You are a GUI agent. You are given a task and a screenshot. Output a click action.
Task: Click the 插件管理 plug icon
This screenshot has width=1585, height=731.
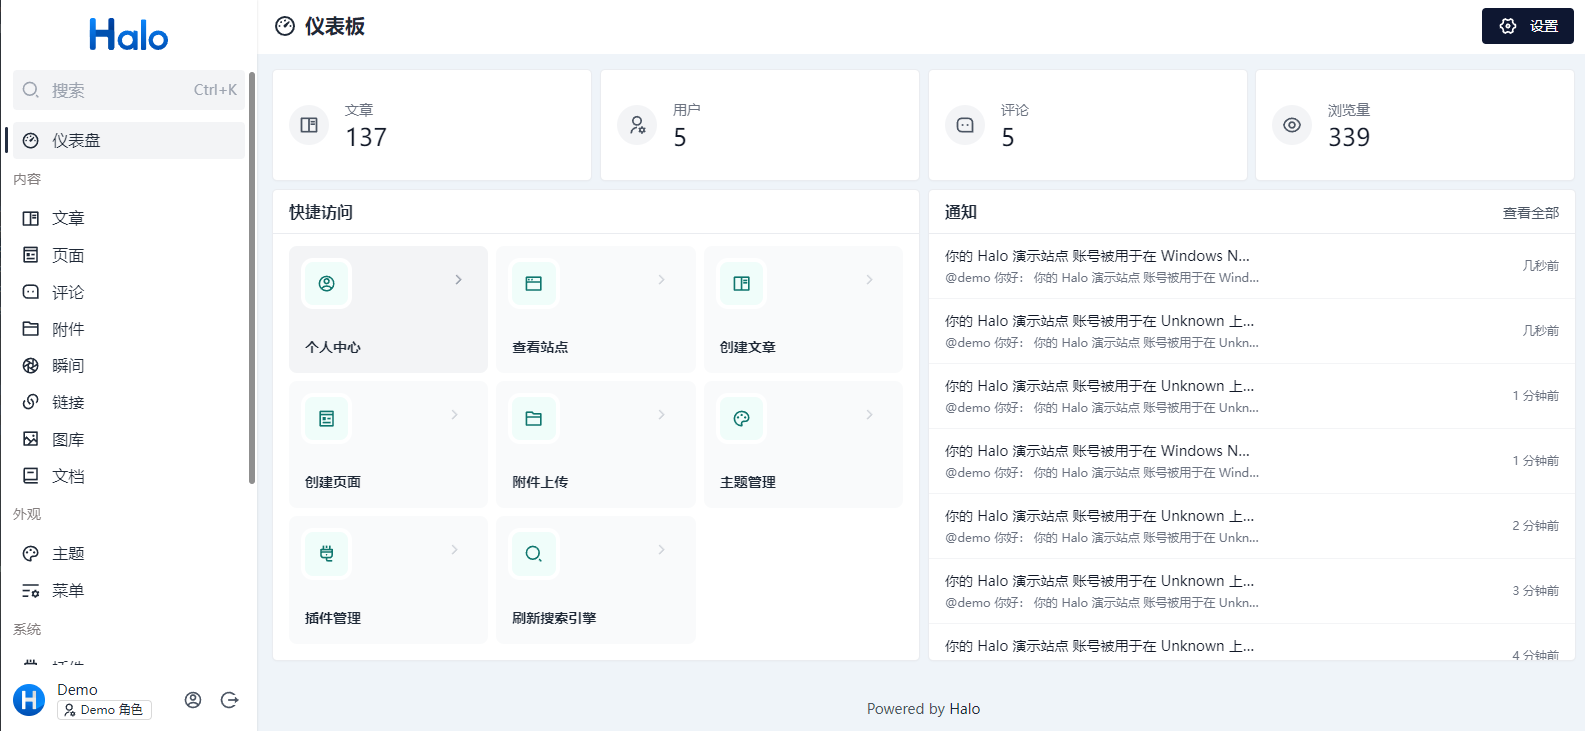click(326, 554)
